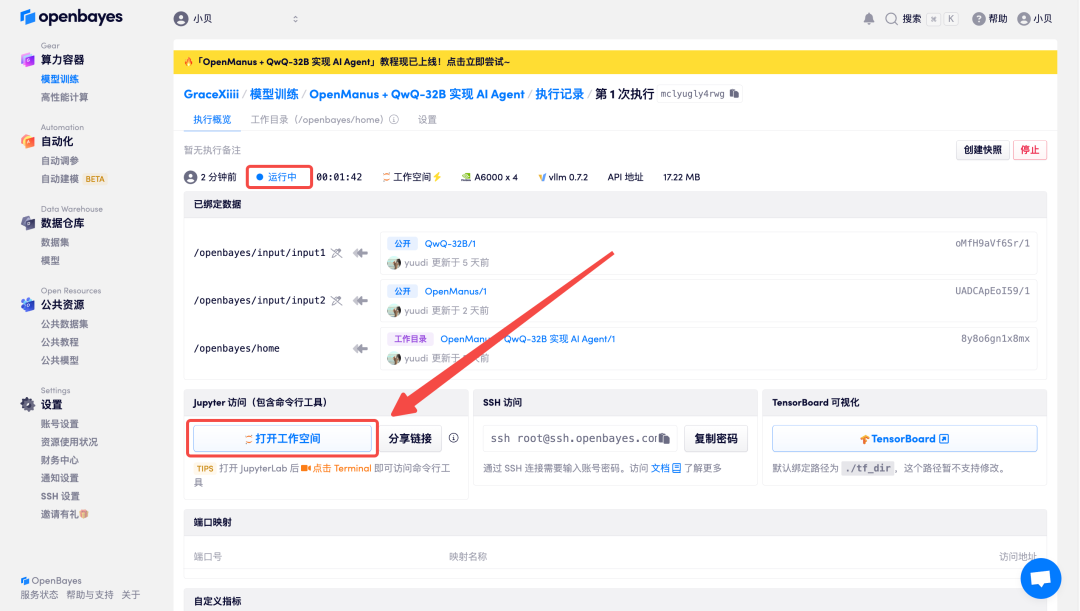
Task: Click the 执行记录 breadcrumb link
Action: click(x=559, y=94)
